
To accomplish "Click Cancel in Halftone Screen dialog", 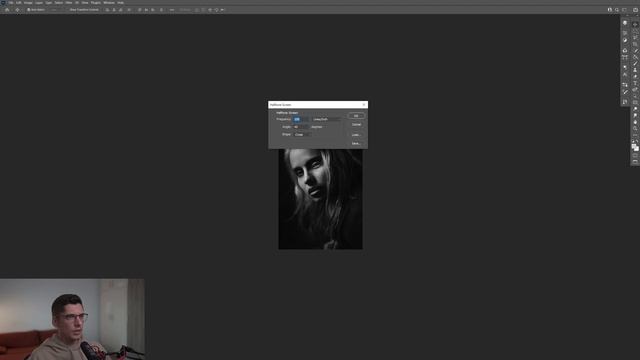I will coord(356,124).
